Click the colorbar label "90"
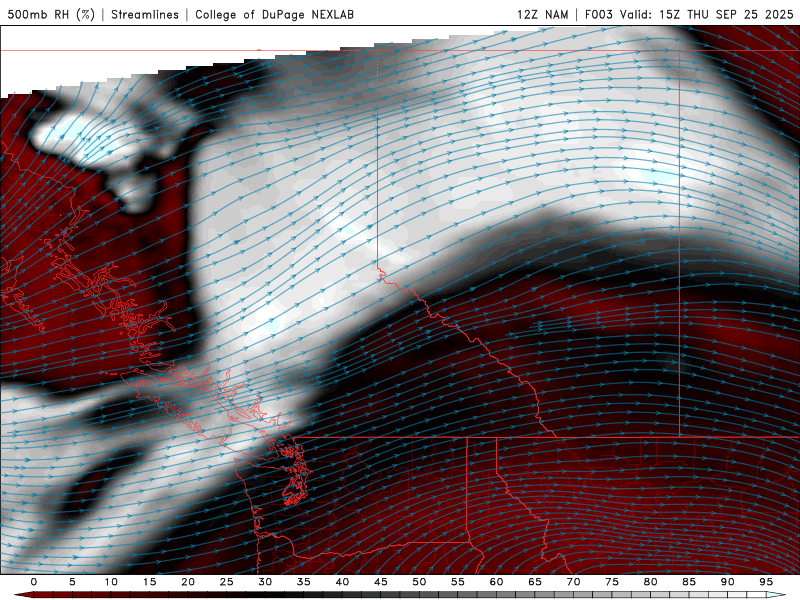The image size is (800, 600). (727, 582)
